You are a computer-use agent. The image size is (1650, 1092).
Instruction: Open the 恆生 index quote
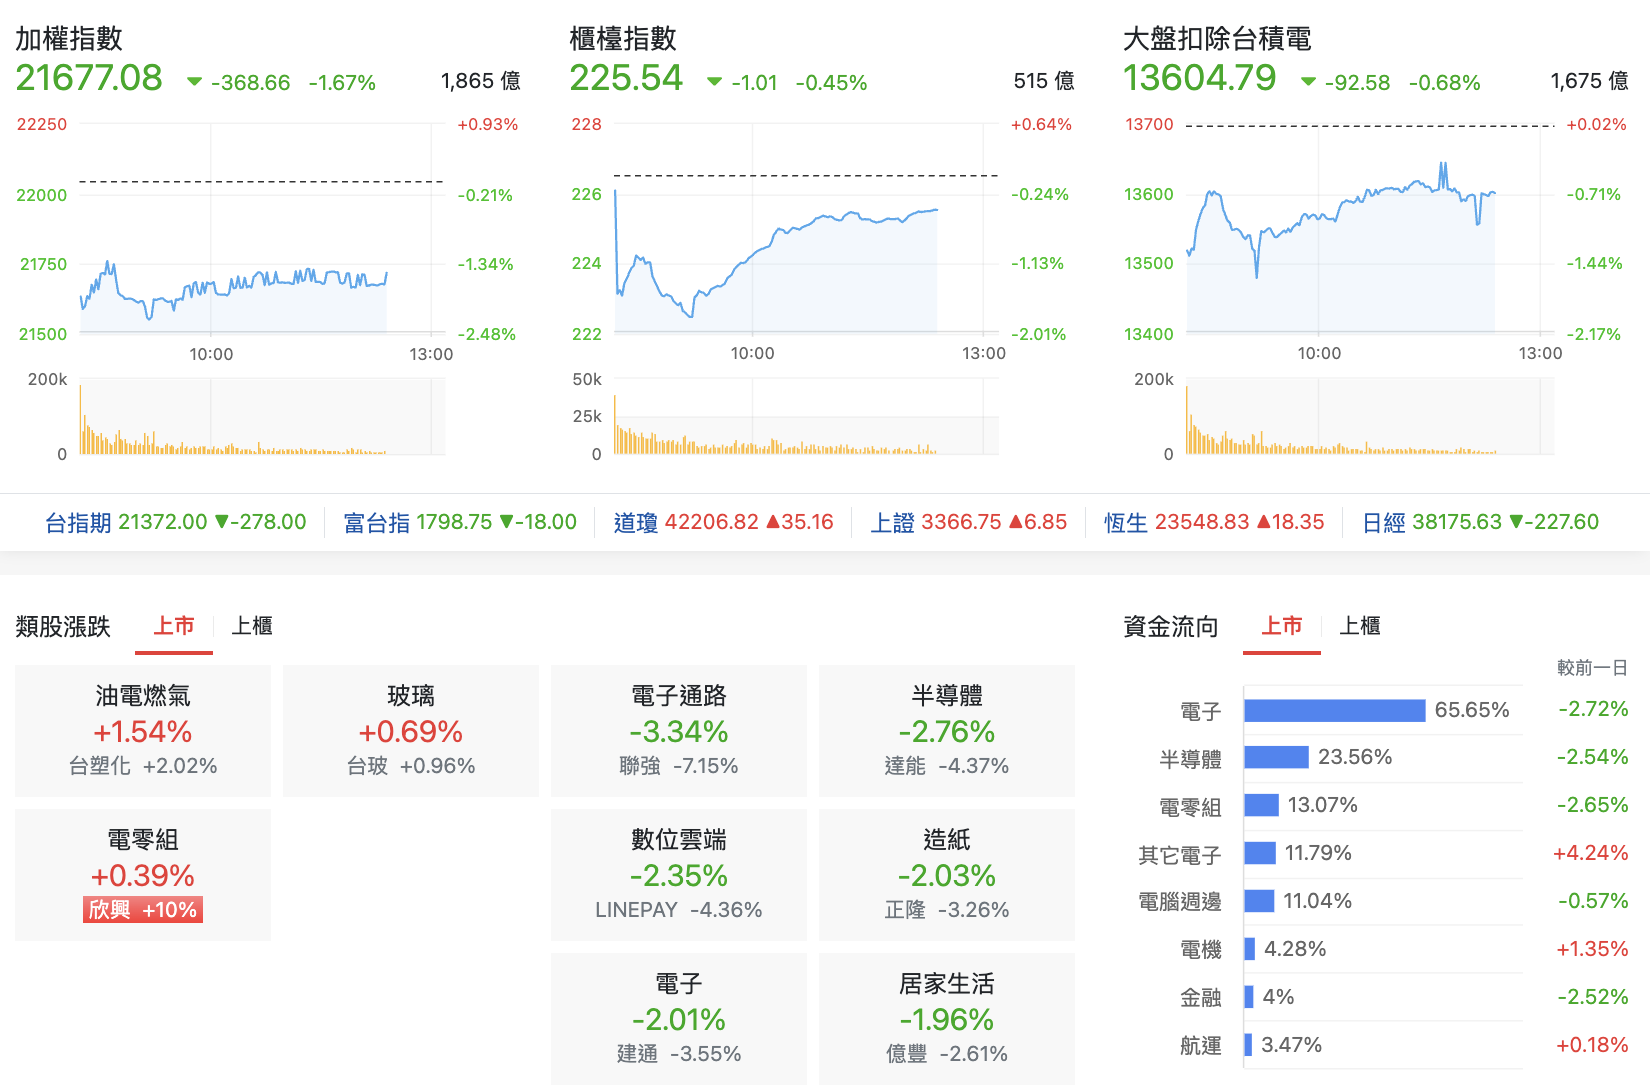pos(1214,522)
